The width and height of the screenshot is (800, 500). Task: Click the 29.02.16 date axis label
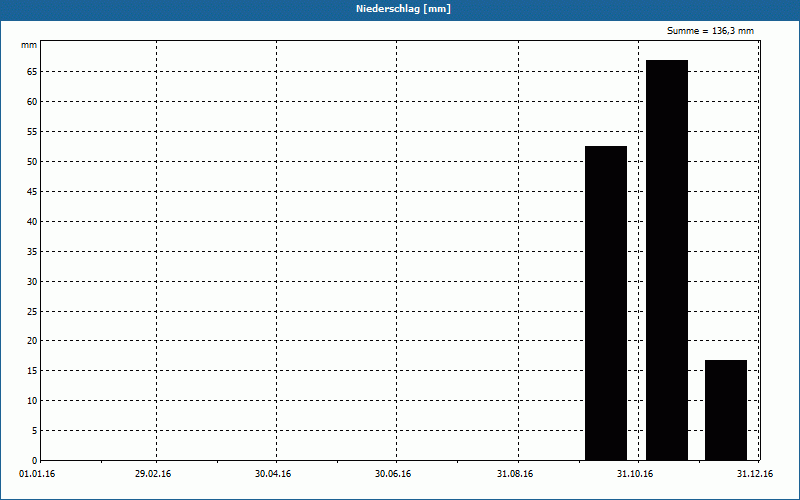tap(153, 474)
